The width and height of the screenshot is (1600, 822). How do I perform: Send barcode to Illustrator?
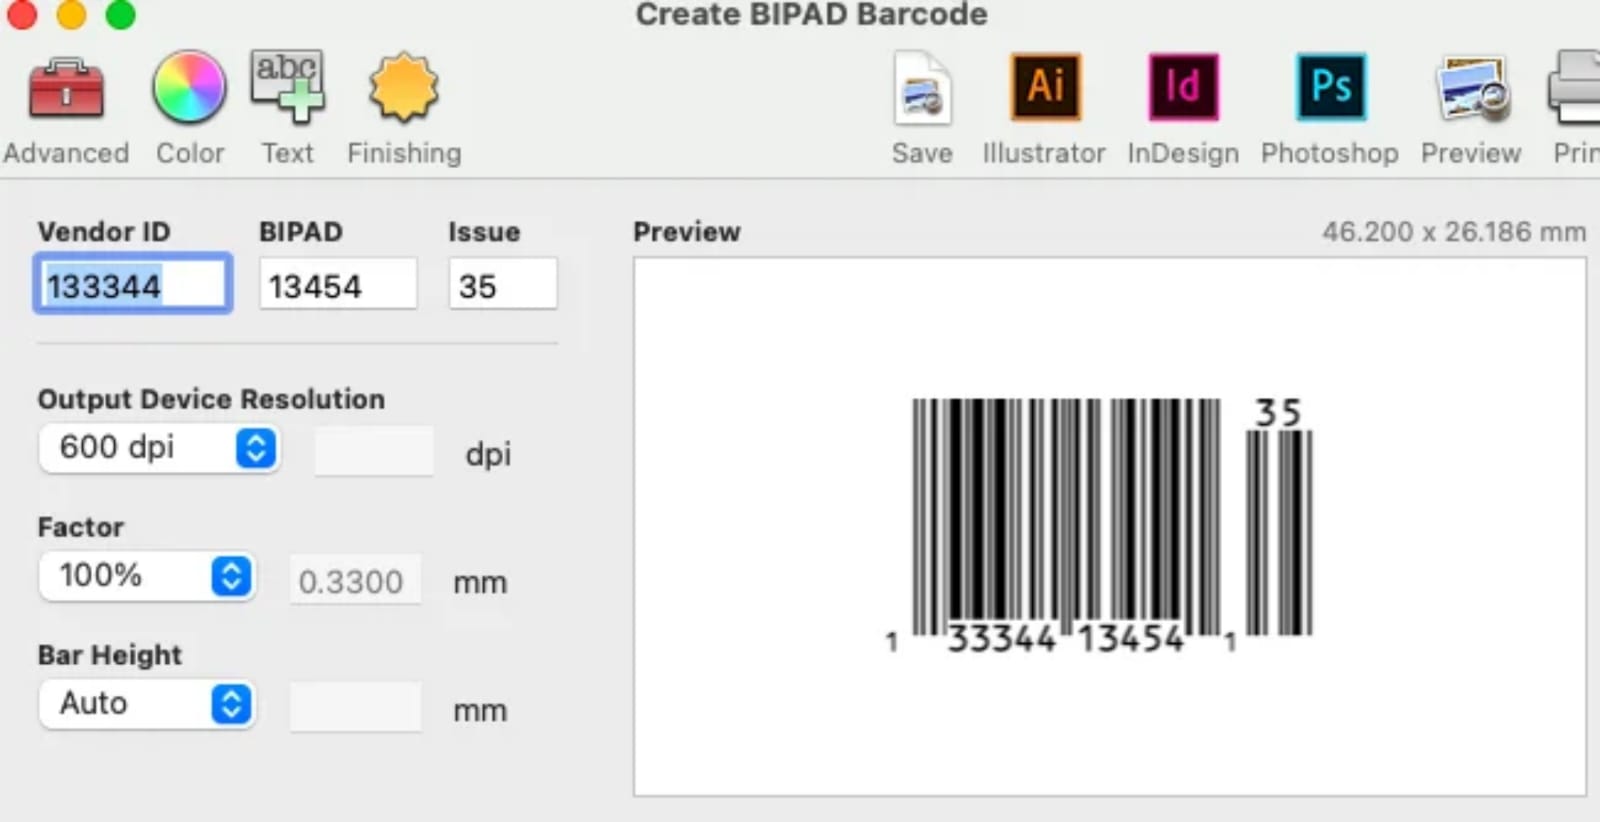click(1045, 88)
